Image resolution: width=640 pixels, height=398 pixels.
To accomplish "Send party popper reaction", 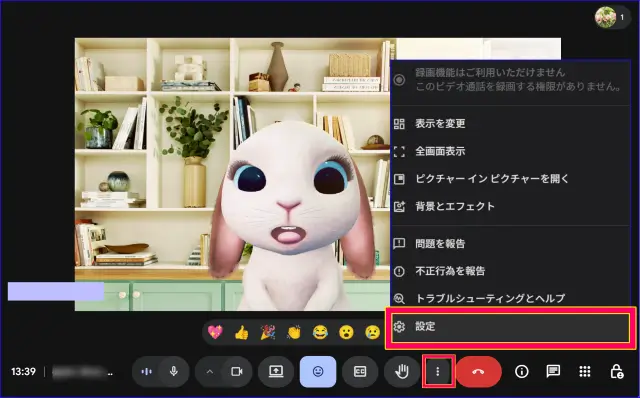I will [x=268, y=332].
